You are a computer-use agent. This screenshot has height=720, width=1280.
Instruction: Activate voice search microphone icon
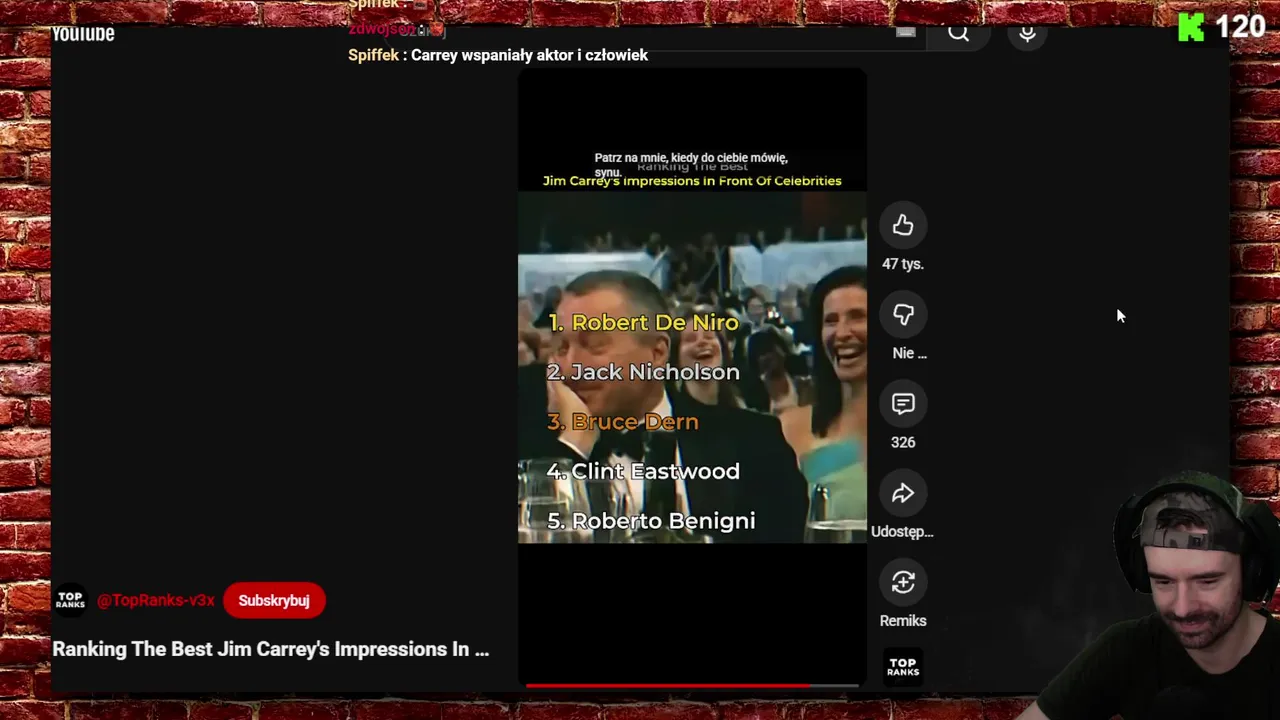click(1027, 34)
